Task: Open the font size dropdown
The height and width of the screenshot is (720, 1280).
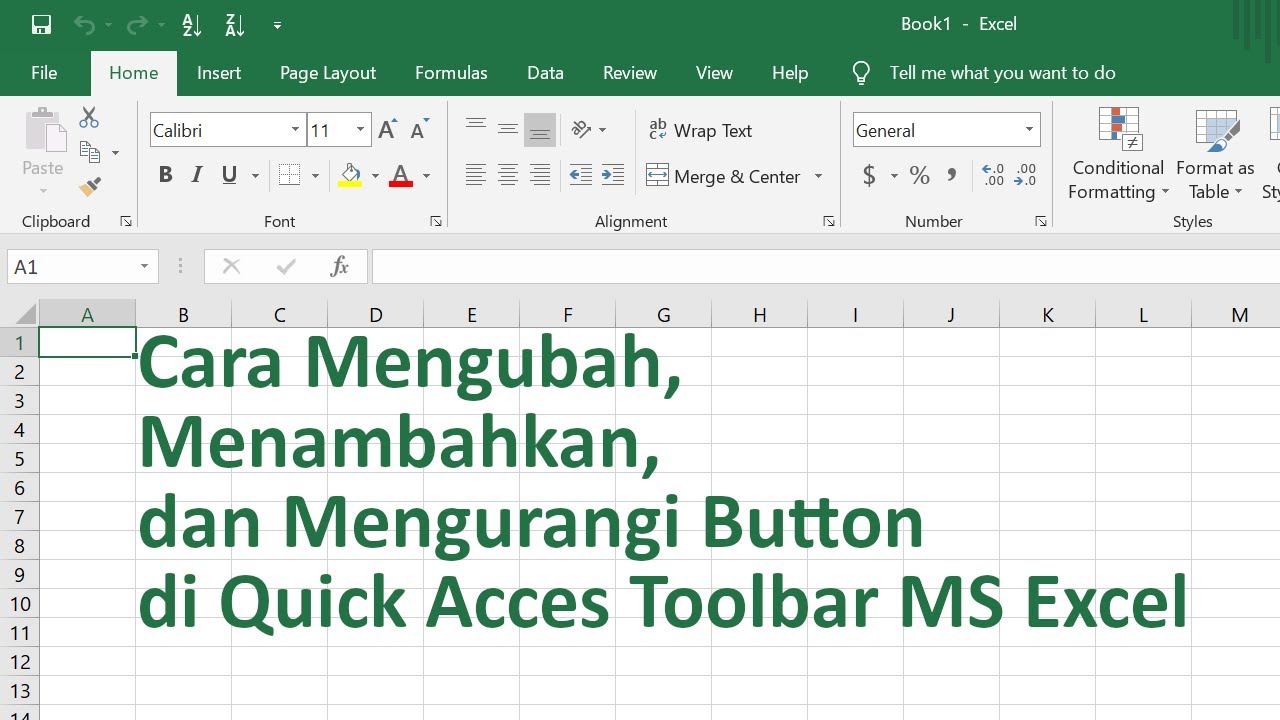Action: [x=360, y=130]
